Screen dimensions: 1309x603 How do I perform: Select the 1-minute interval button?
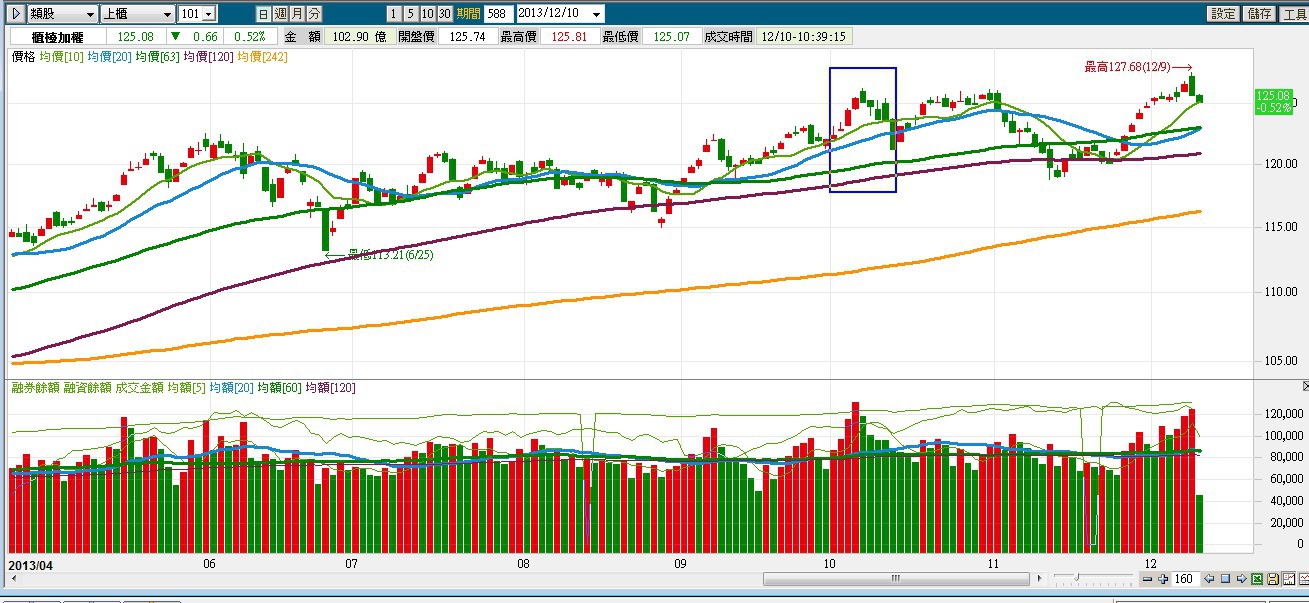[395, 14]
